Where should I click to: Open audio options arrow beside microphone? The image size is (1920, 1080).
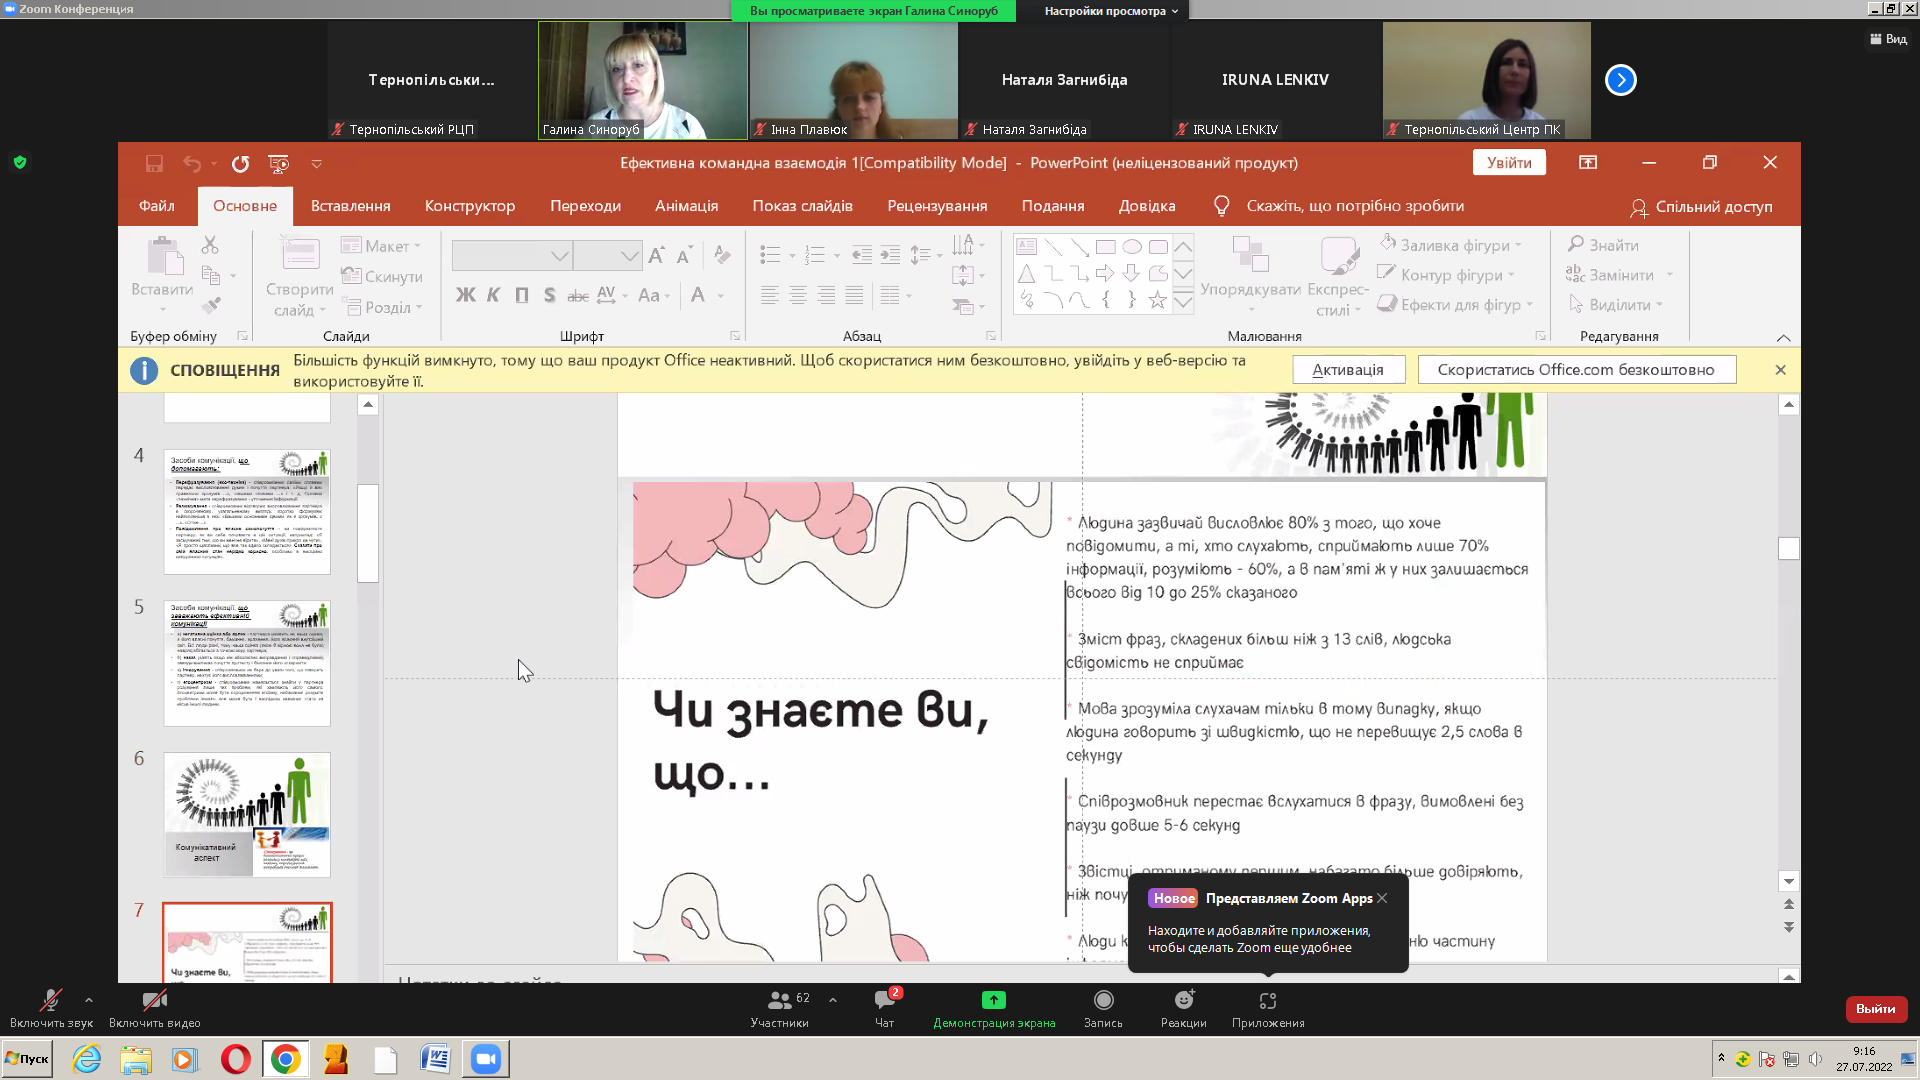click(89, 999)
